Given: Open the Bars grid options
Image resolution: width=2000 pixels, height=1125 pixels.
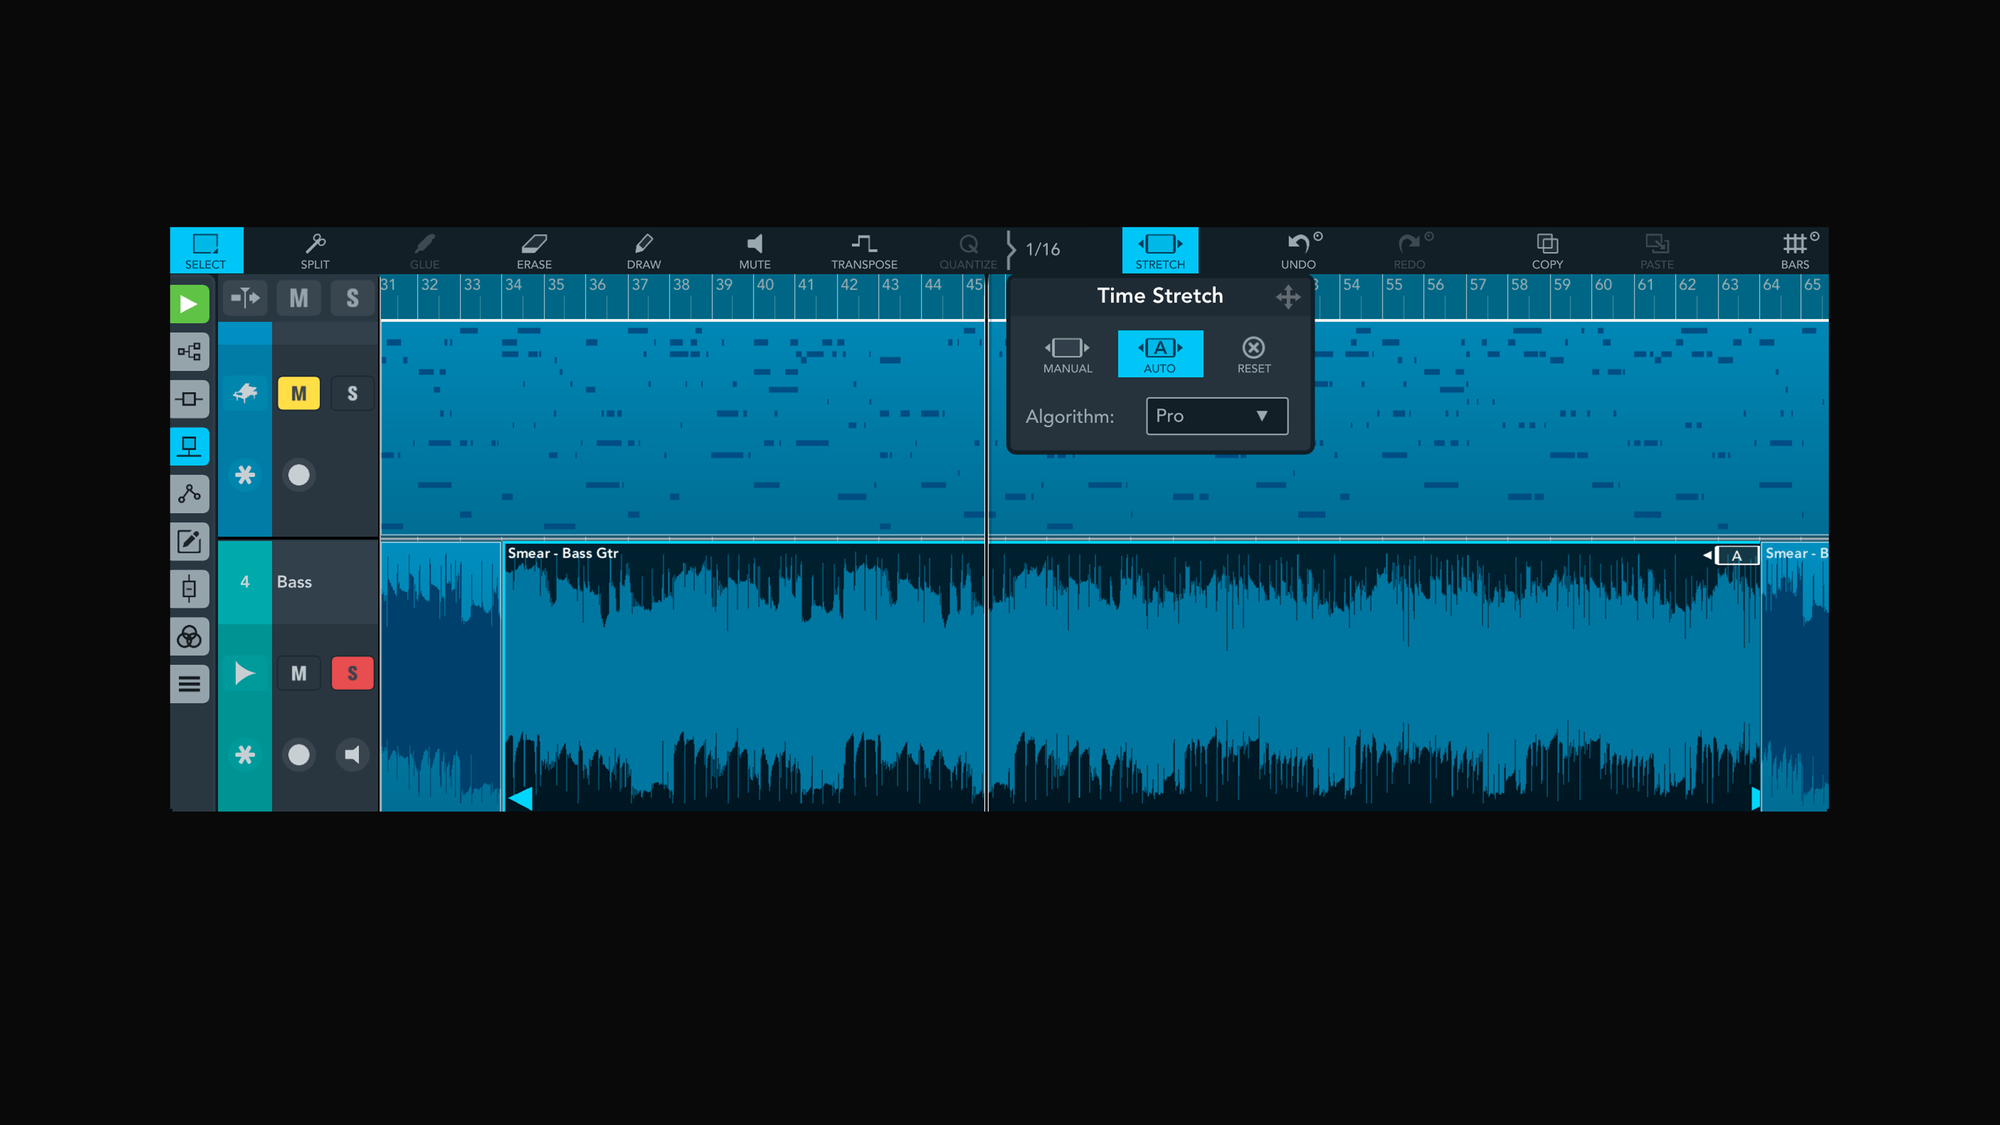Looking at the screenshot, I should pos(1795,250).
